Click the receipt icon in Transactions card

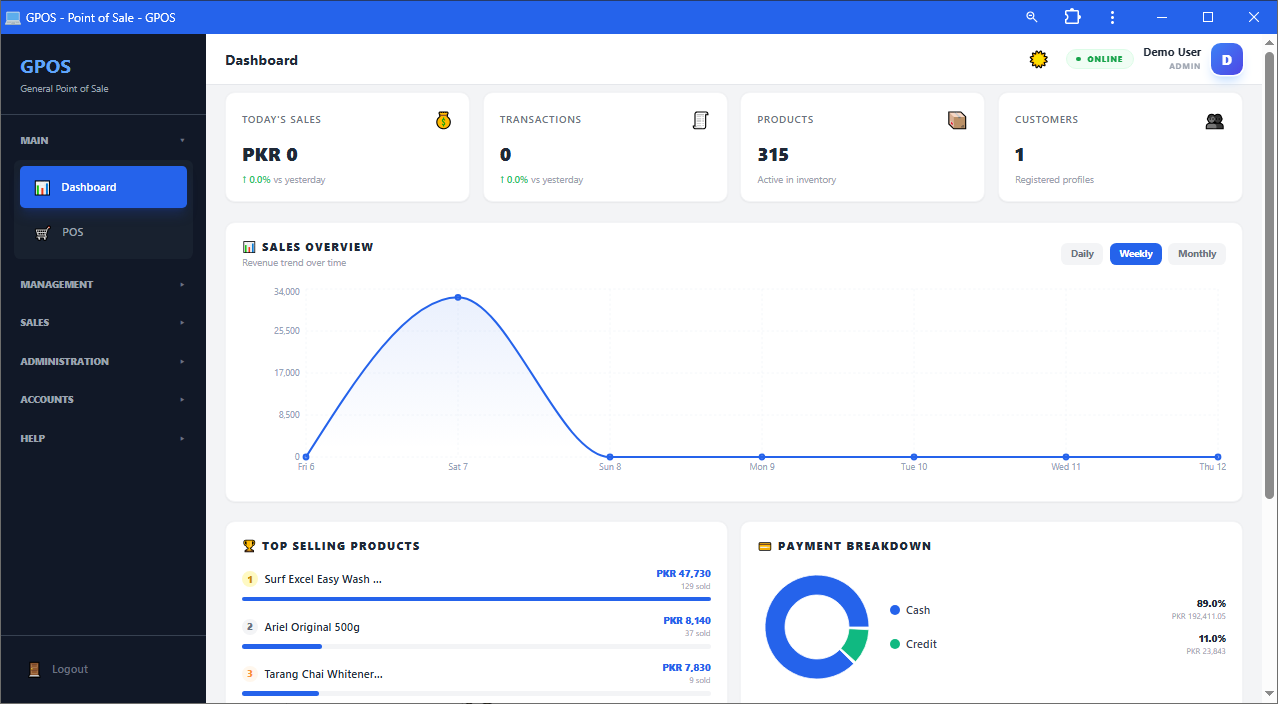700,120
